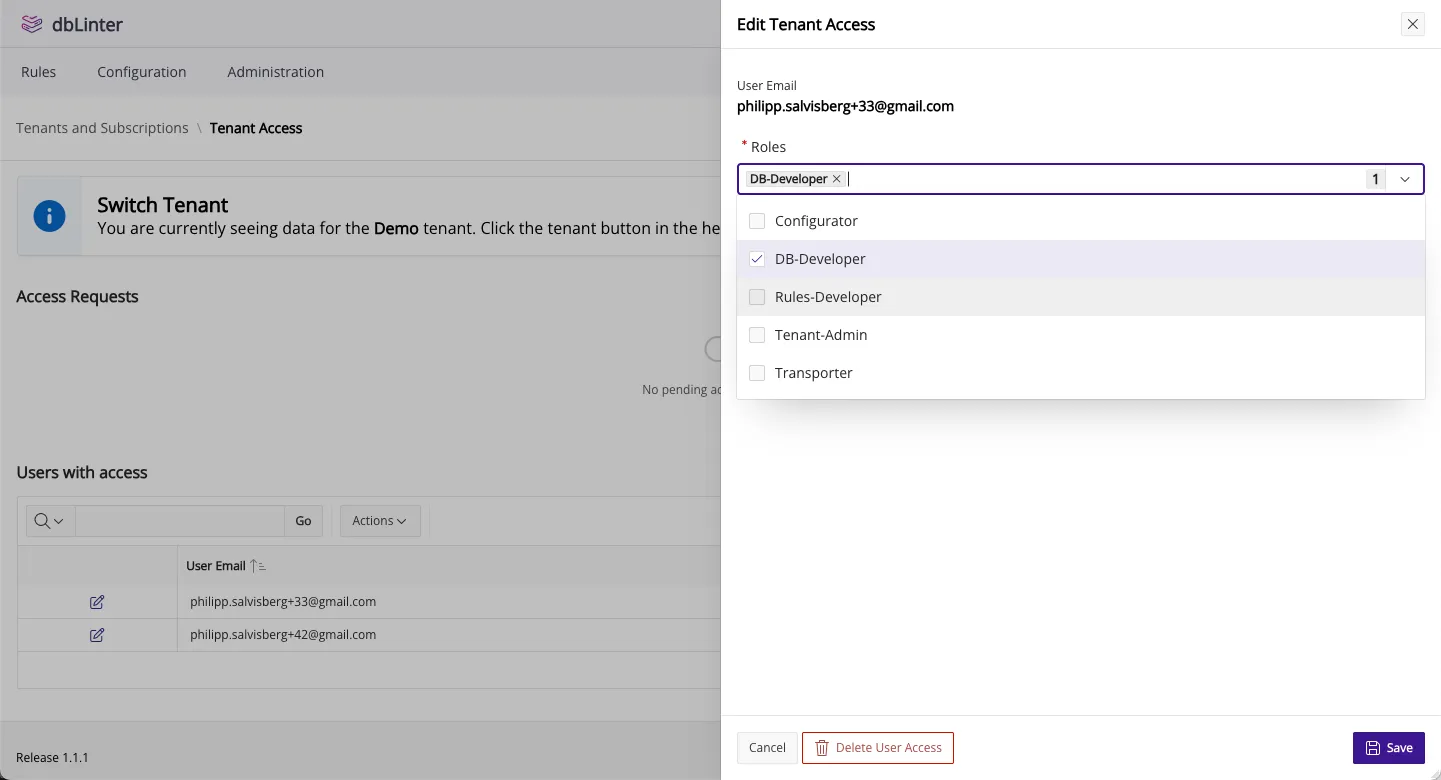Check the Configurator role checkbox
Image resolution: width=1441 pixels, height=780 pixels.
(x=757, y=220)
